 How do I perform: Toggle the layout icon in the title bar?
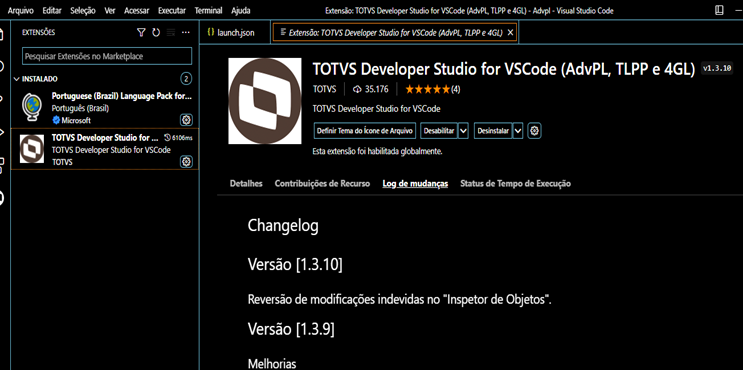pyautogui.click(x=719, y=10)
